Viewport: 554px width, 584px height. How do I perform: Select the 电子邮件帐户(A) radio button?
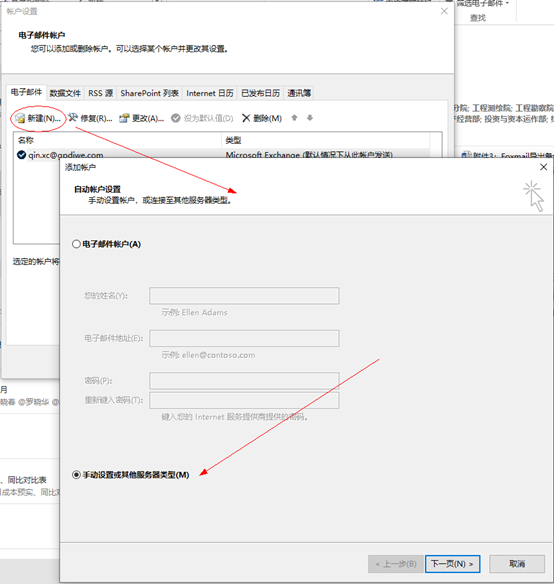pyautogui.click(x=76, y=244)
